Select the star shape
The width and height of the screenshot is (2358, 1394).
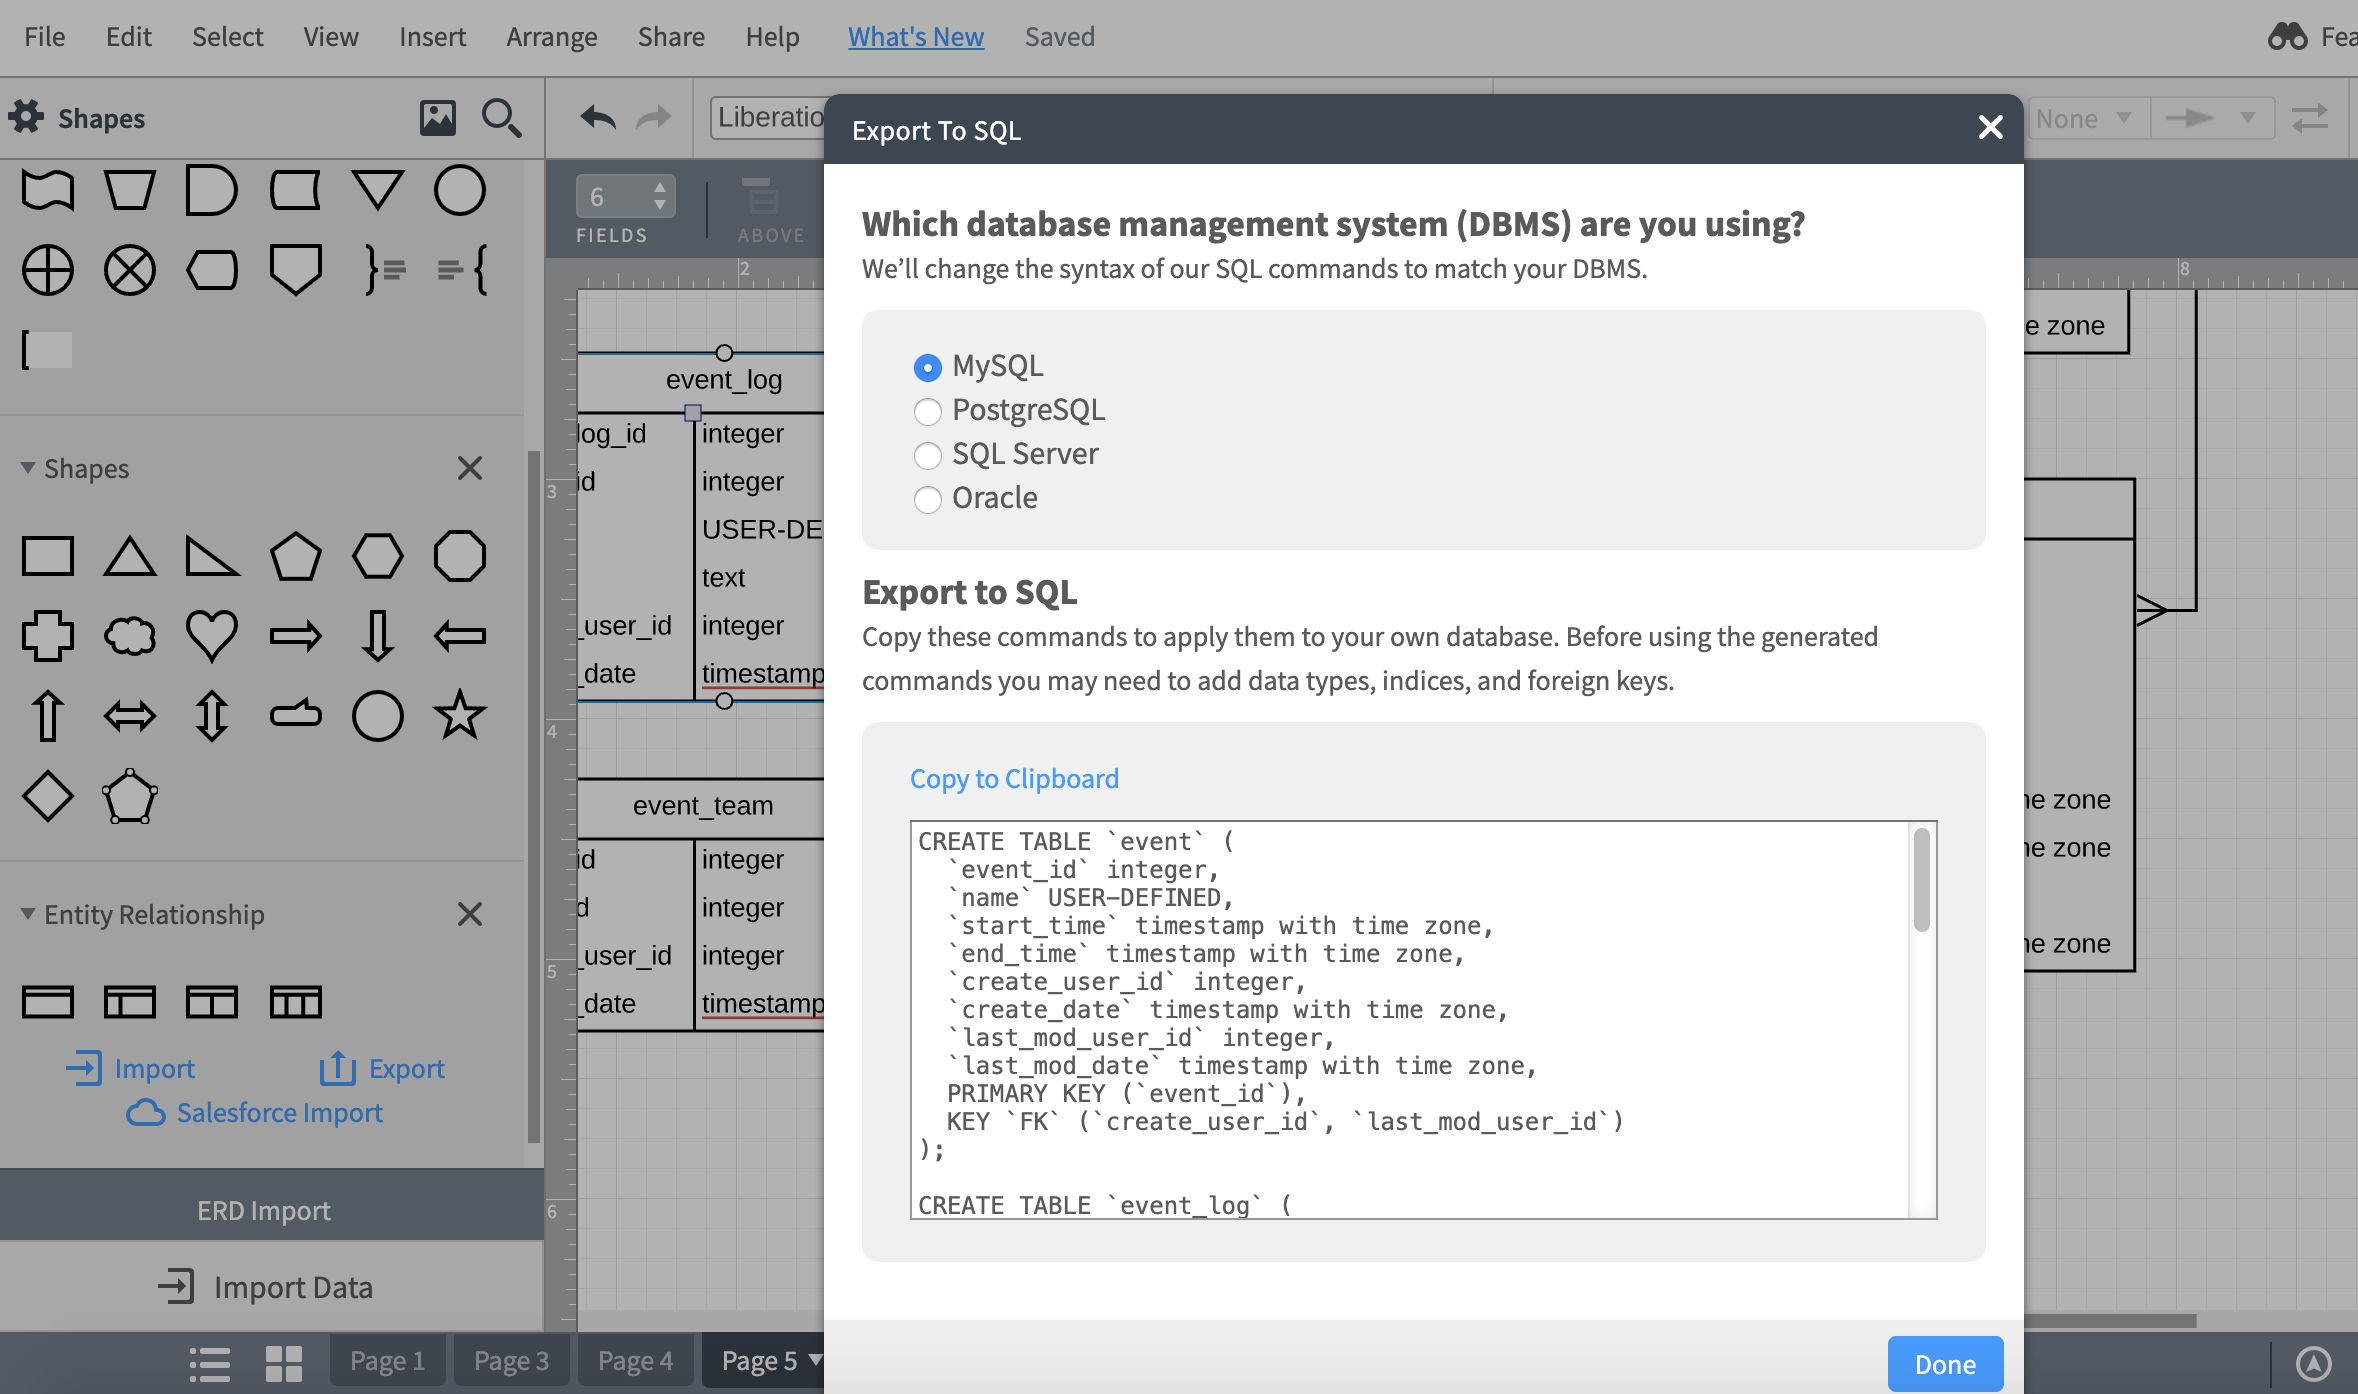coord(459,714)
